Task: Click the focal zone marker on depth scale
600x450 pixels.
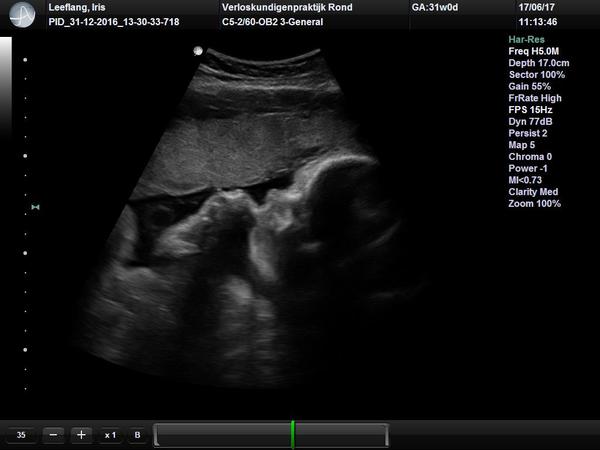Action: [36, 207]
